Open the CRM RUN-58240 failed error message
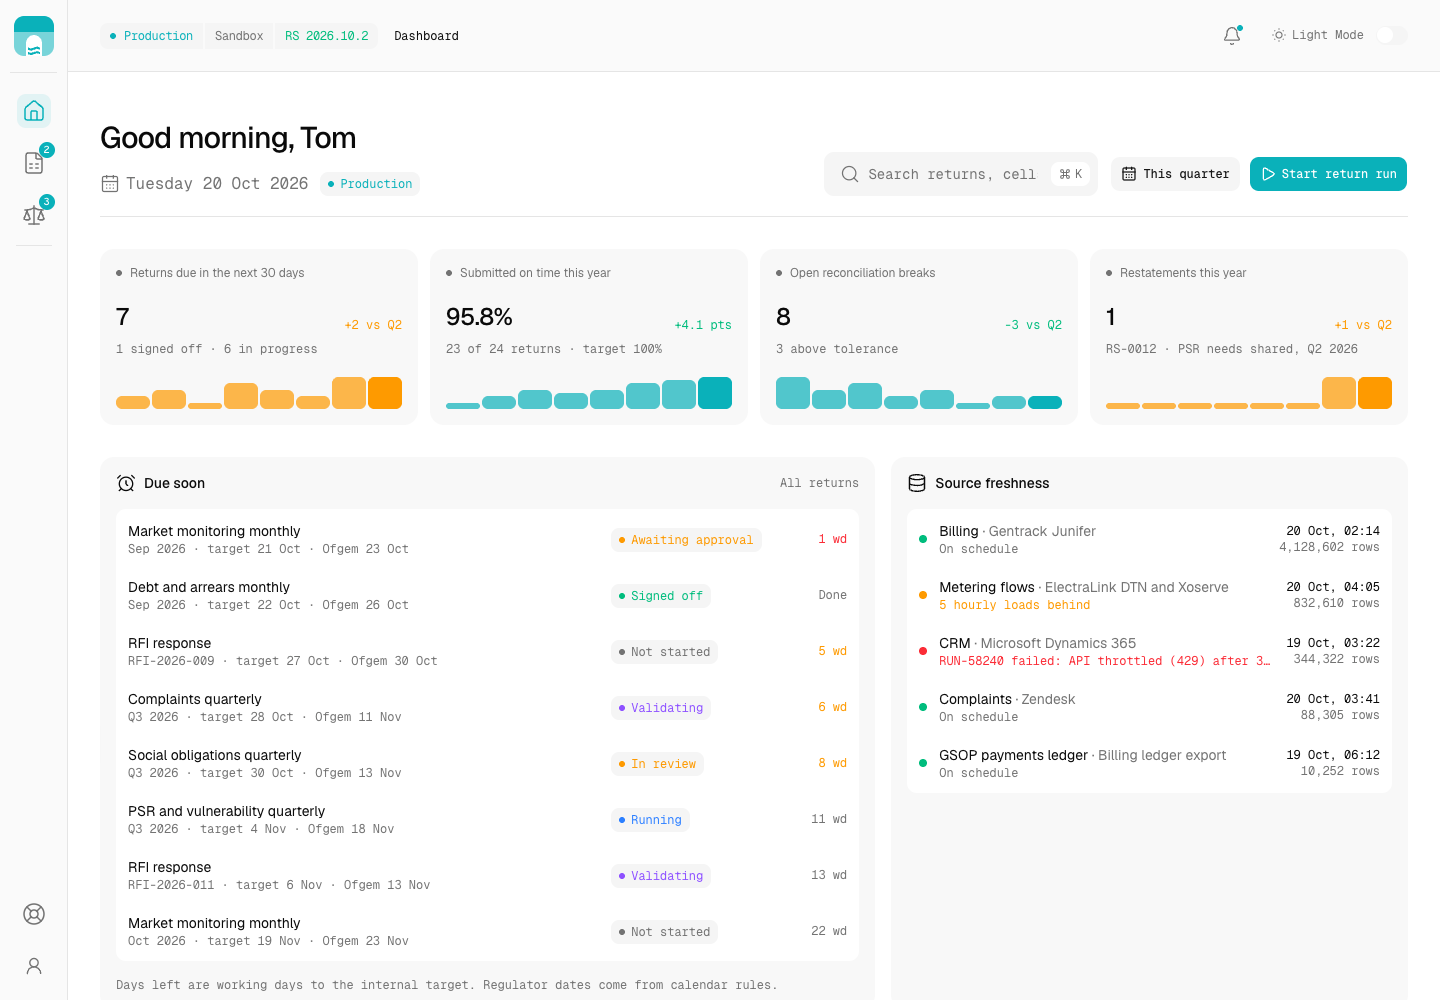The width and height of the screenshot is (1440, 1000). click(x=1104, y=661)
